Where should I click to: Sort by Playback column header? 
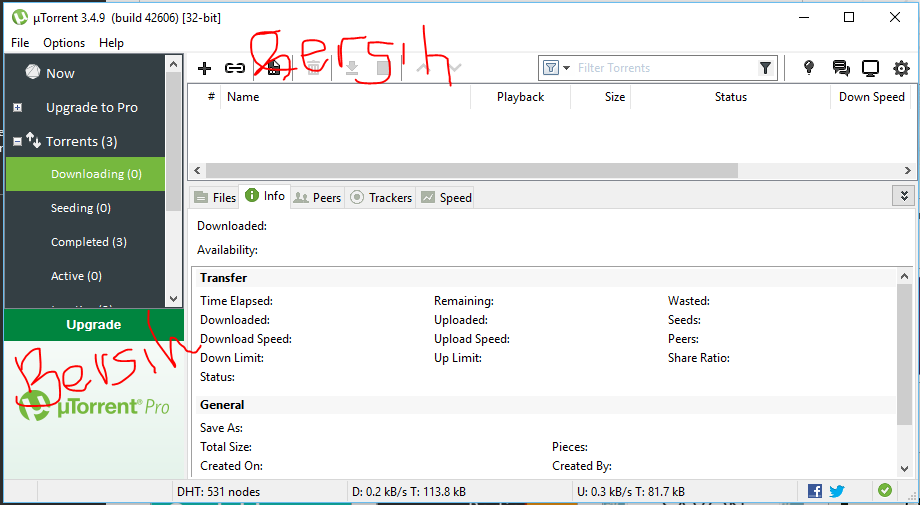click(x=520, y=97)
